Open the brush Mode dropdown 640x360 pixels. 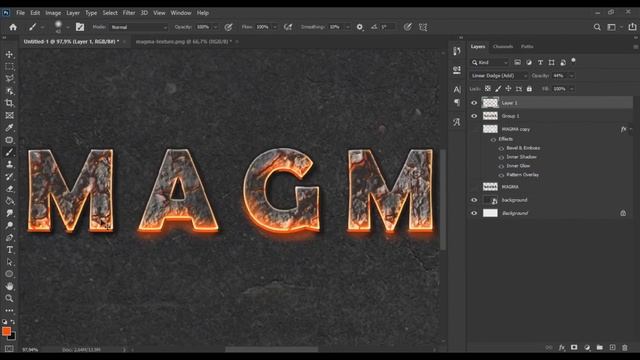tap(139, 27)
